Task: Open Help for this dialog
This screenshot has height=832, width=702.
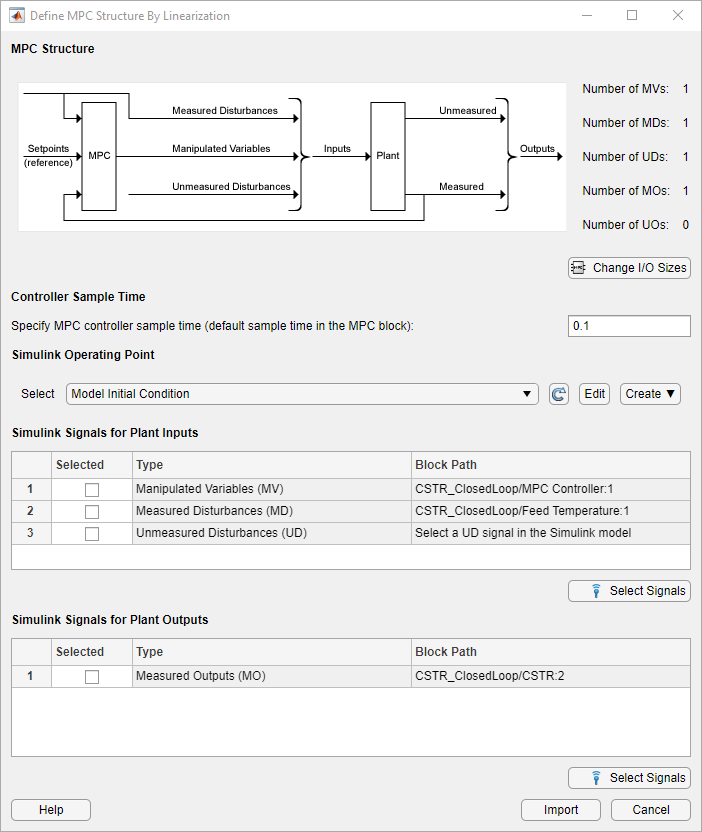Action: pyautogui.click(x=51, y=810)
